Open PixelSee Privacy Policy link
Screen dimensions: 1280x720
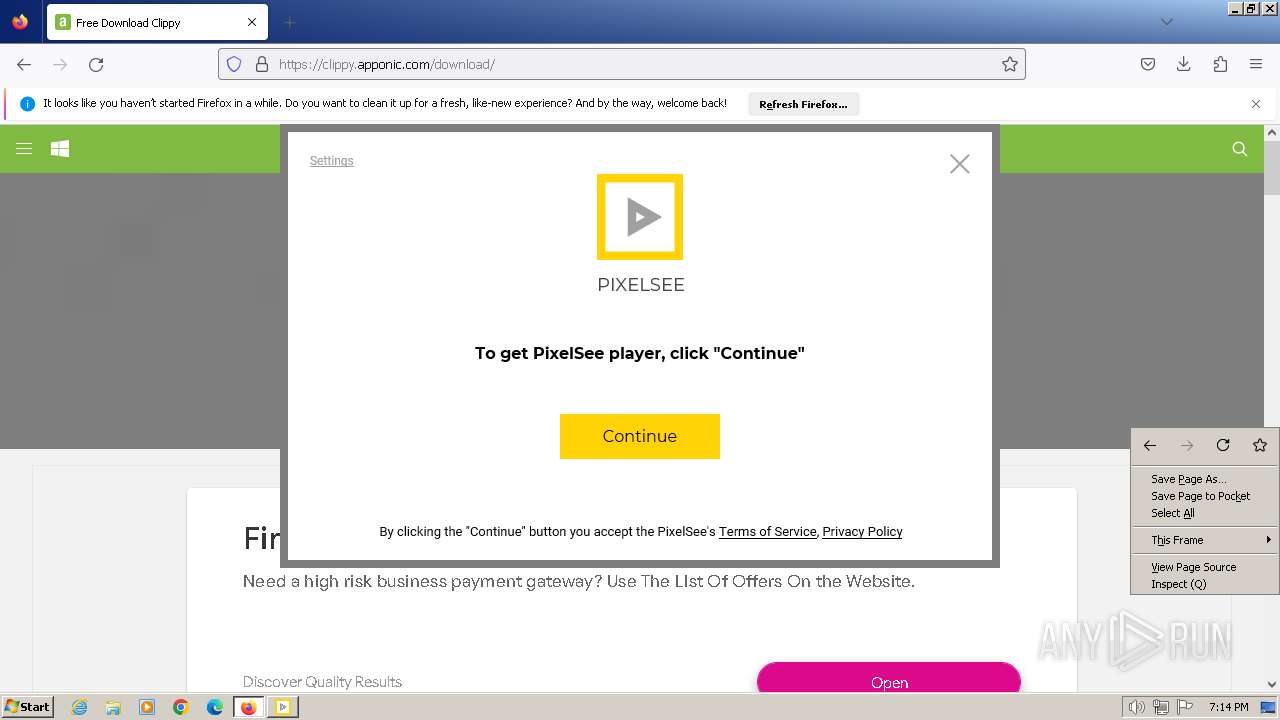pos(862,532)
